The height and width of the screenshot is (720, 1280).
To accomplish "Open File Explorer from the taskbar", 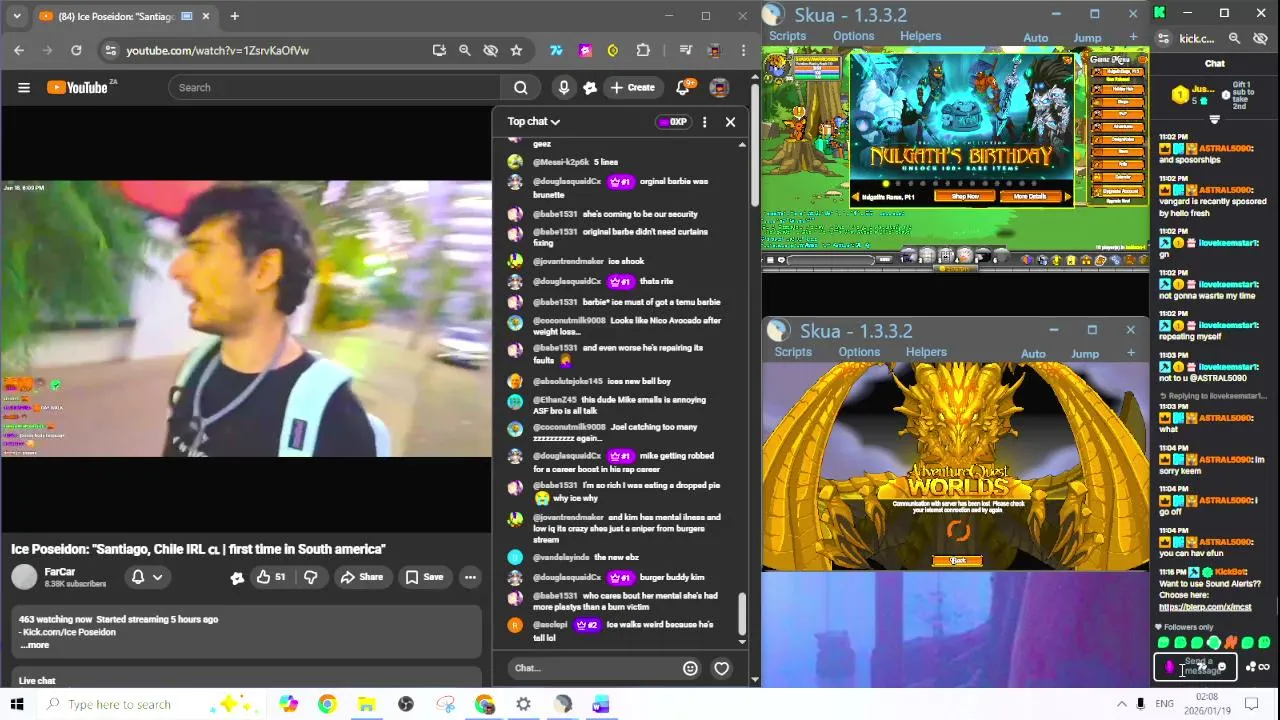I will pos(366,704).
